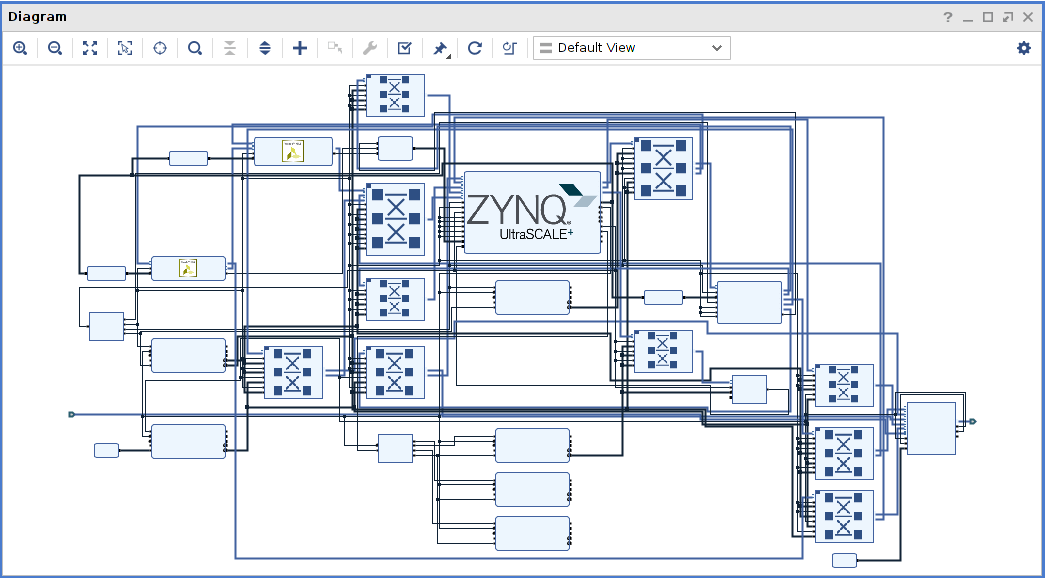
Task: Open the Default View dropdown
Action: tap(631, 48)
